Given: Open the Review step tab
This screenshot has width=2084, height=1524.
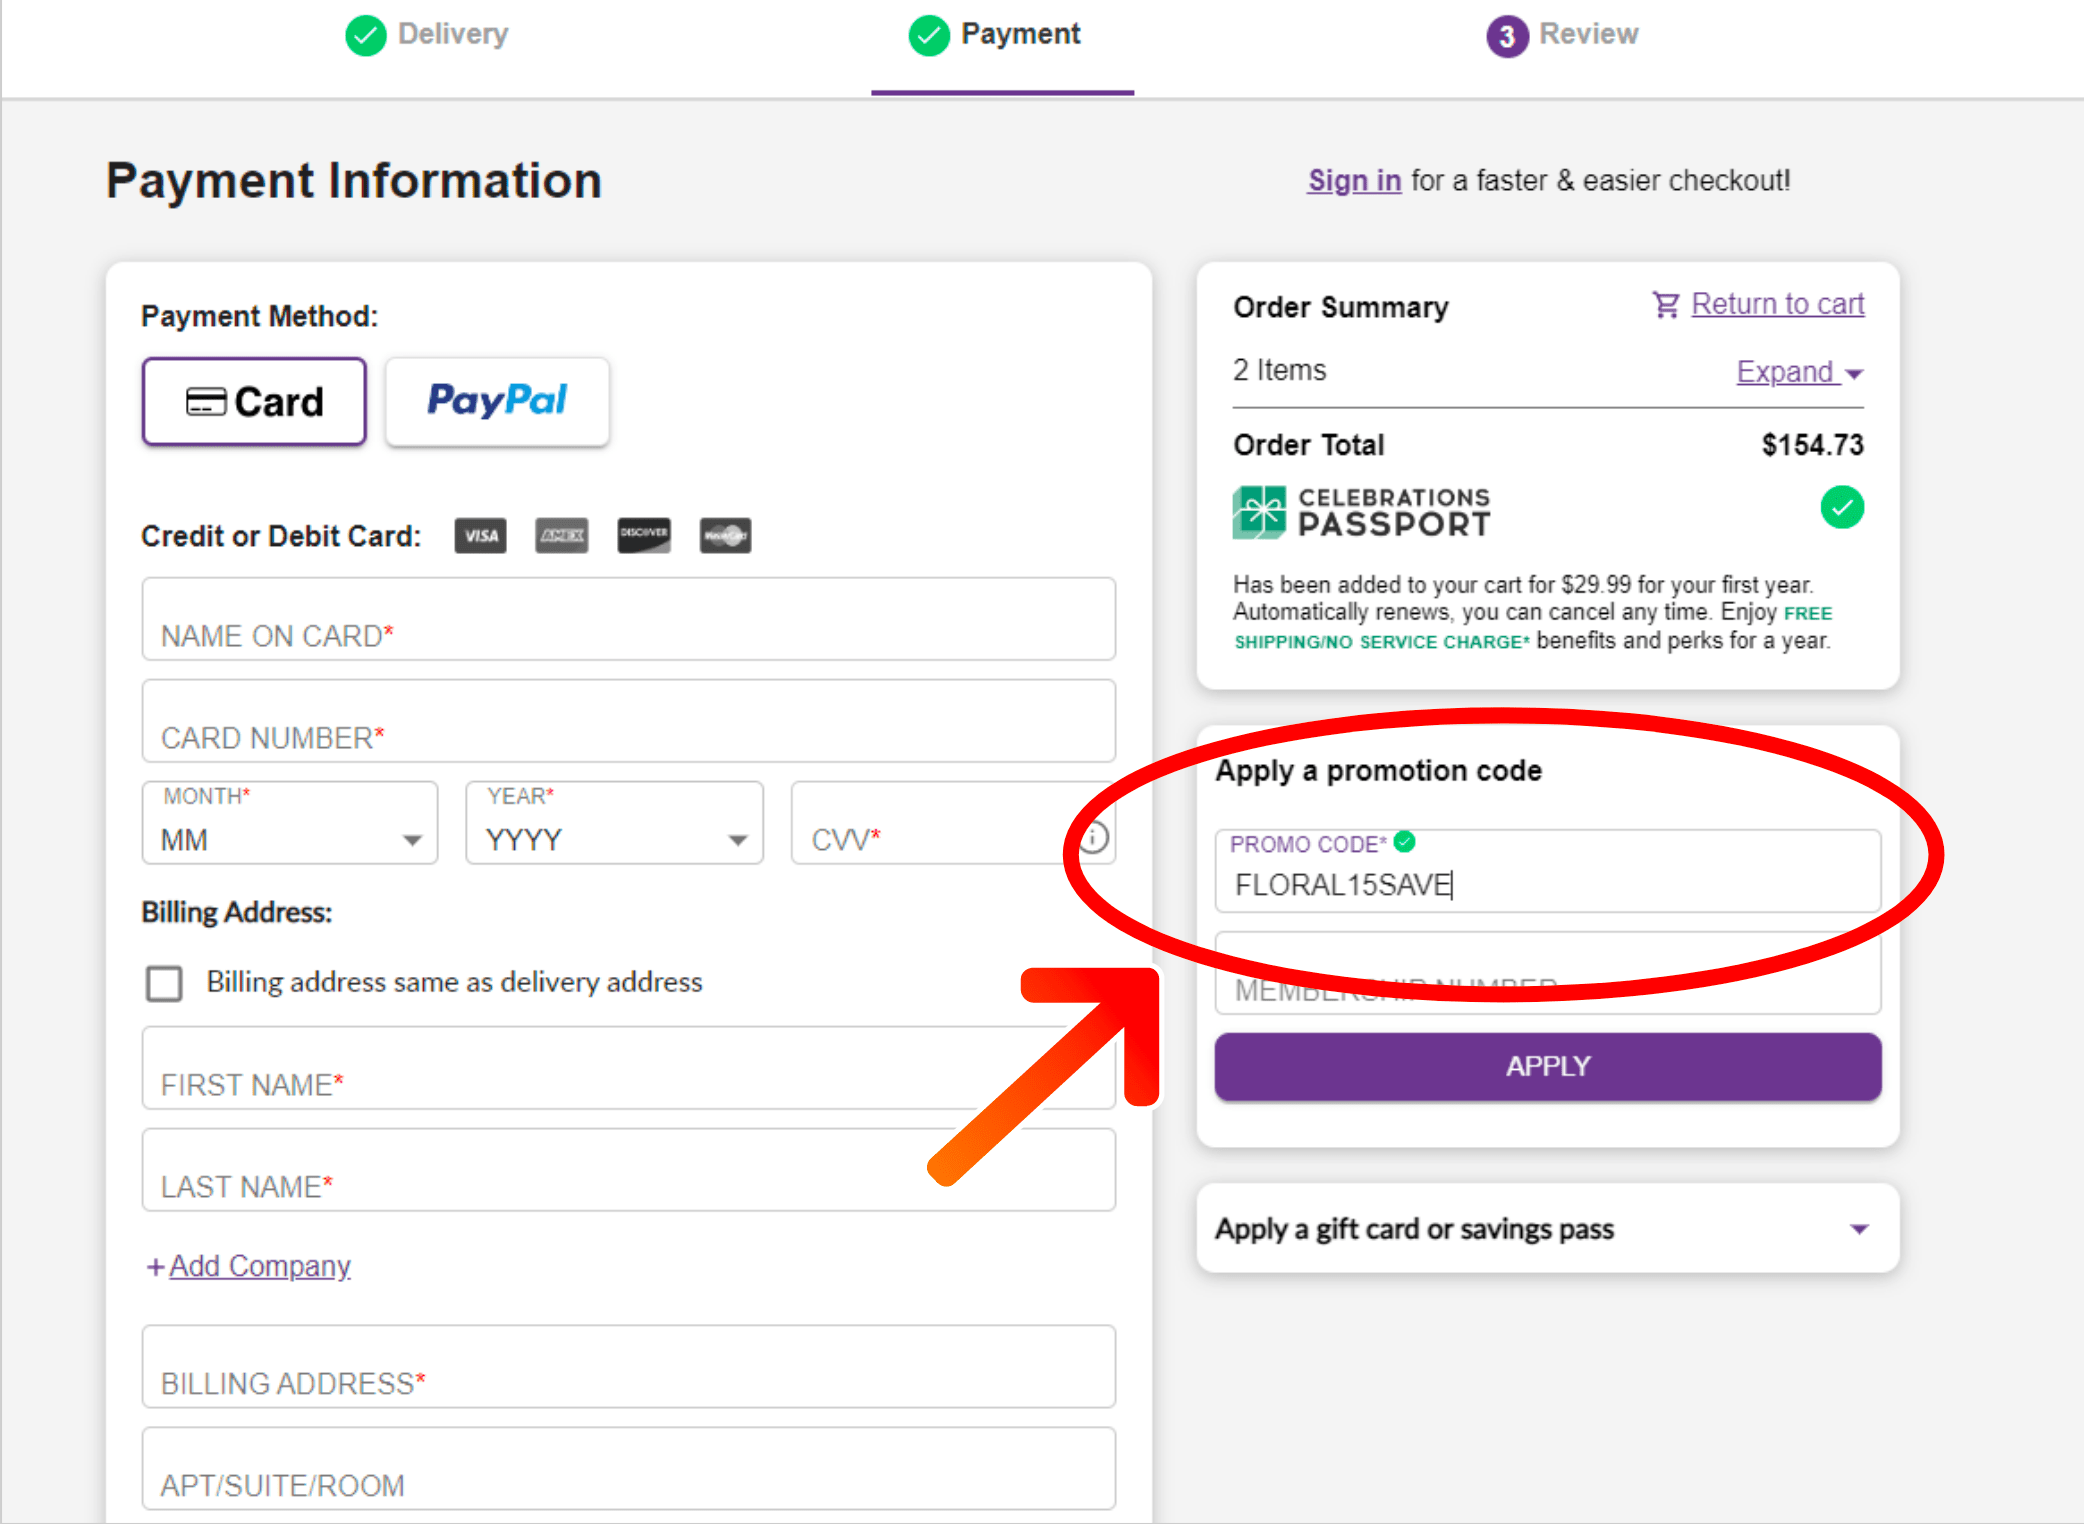Looking at the screenshot, I should 1562,35.
